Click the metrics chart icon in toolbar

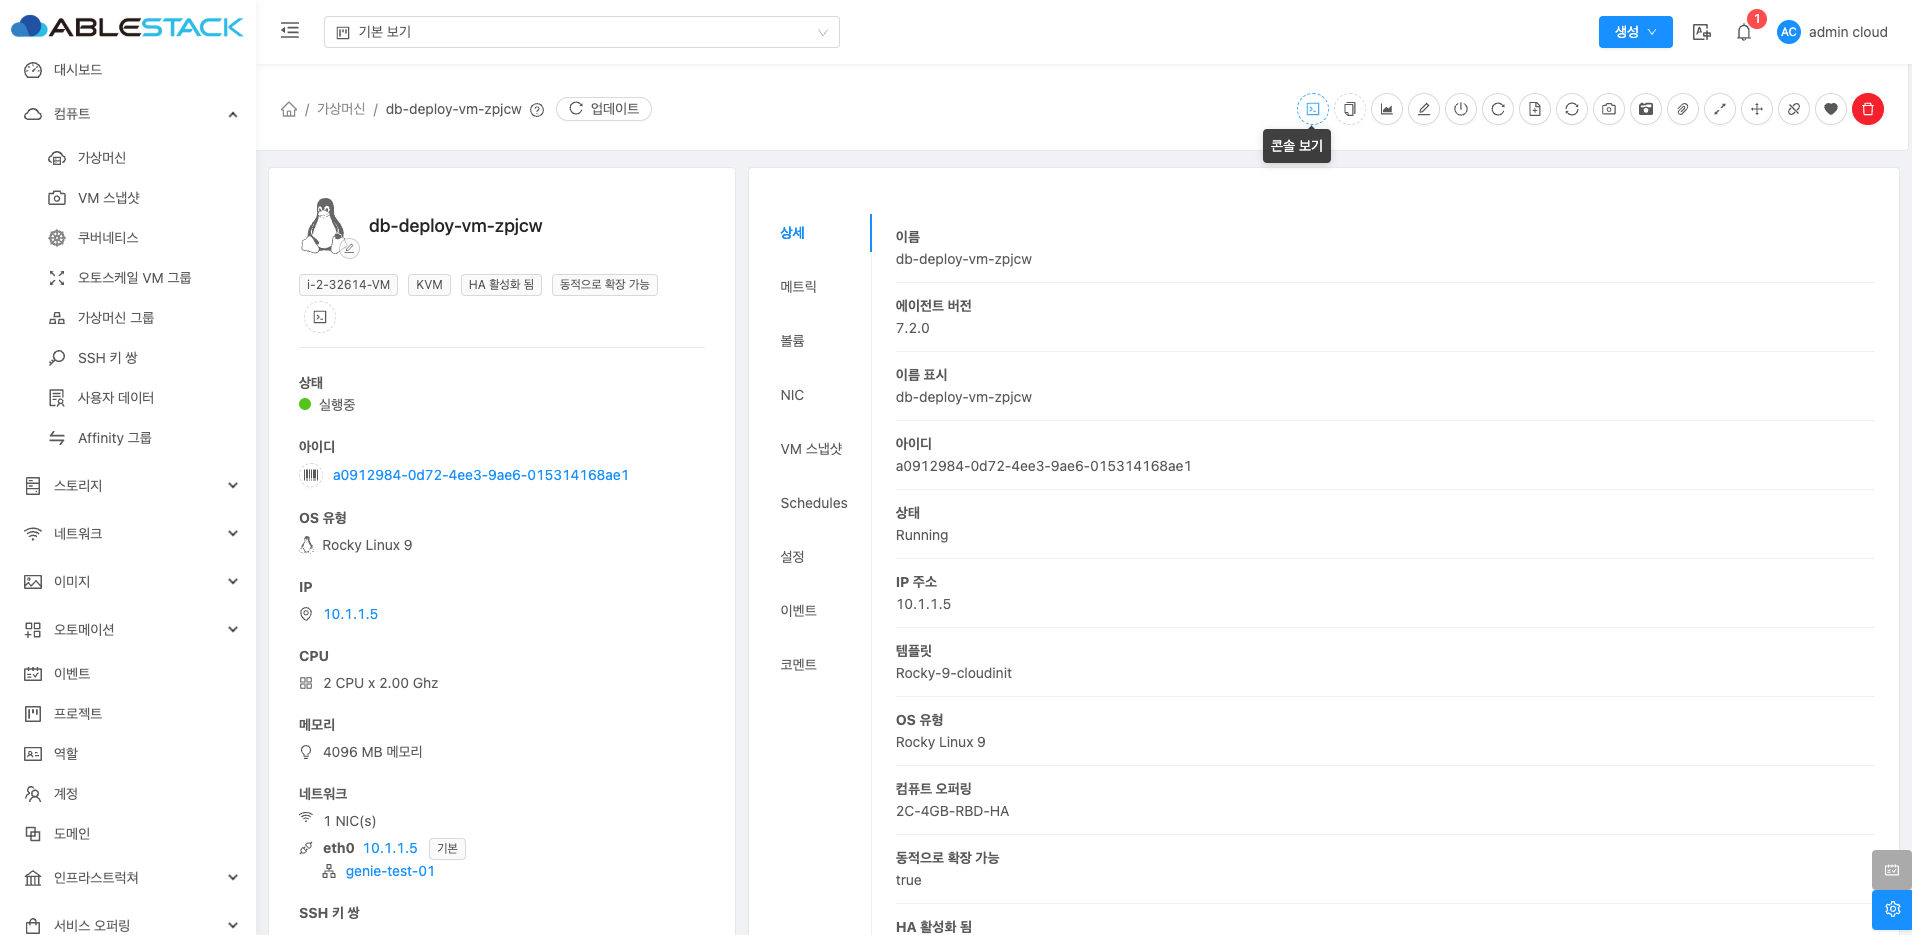point(1386,109)
